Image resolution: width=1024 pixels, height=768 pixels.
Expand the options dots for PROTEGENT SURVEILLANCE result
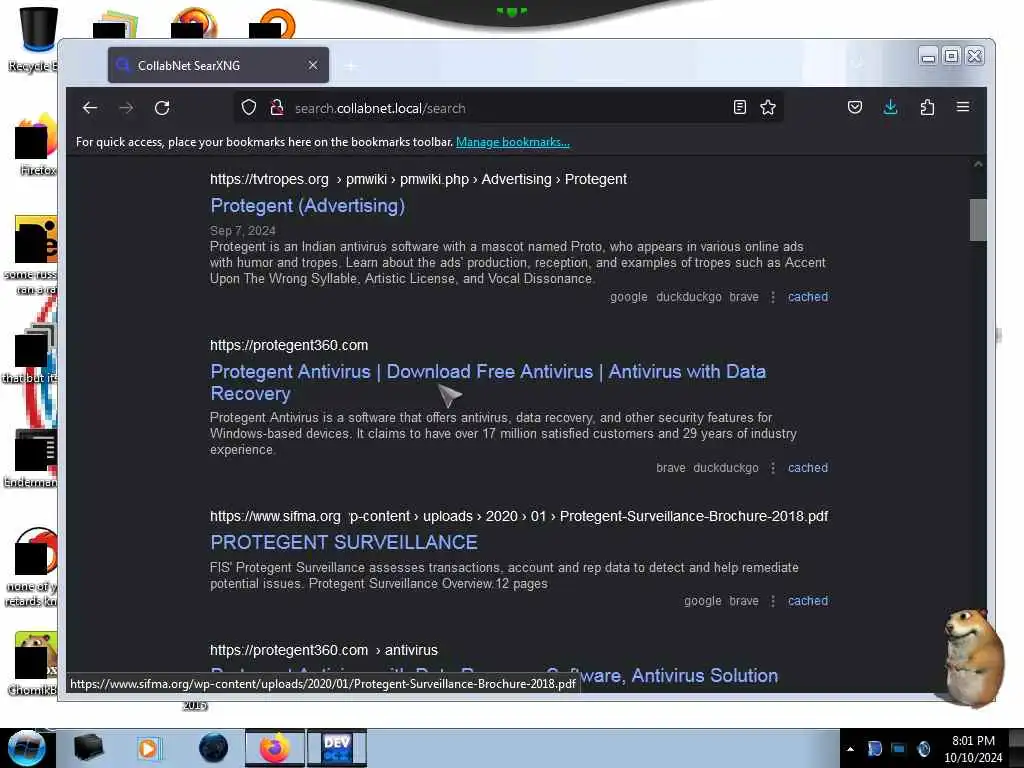click(773, 601)
